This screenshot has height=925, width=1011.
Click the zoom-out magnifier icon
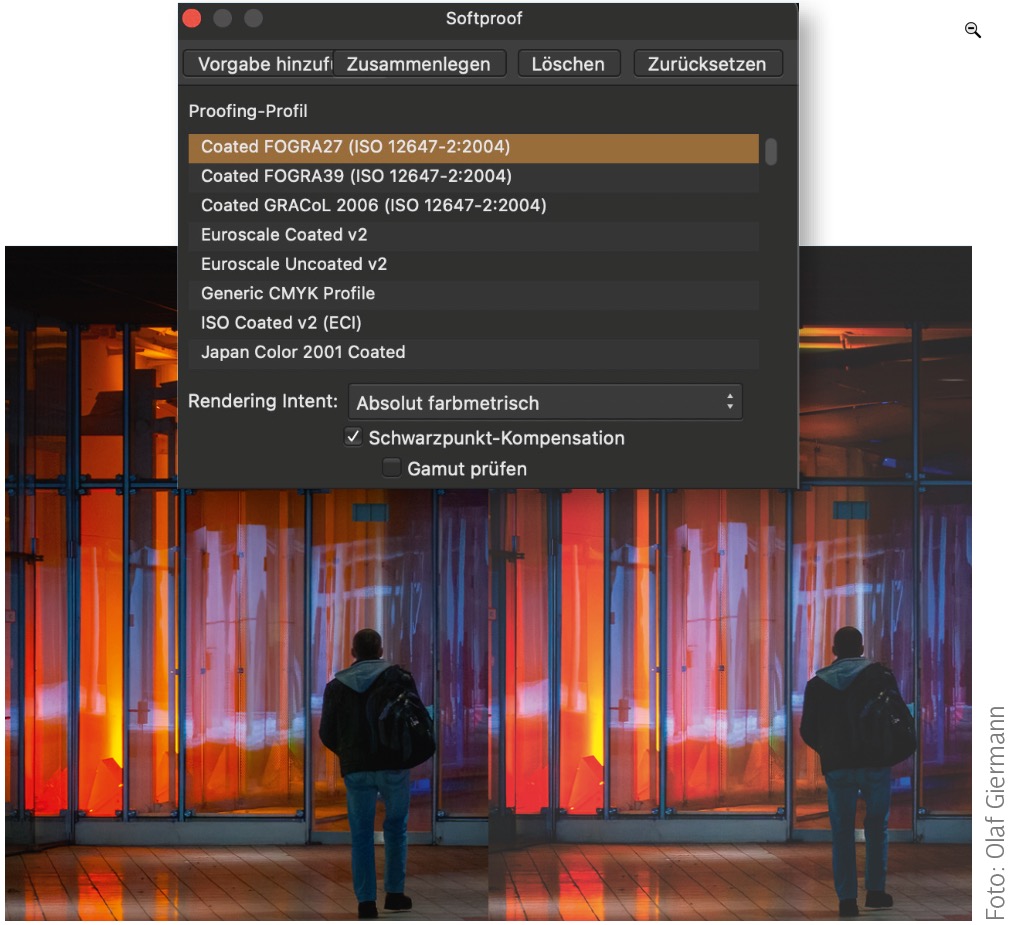point(972,30)
